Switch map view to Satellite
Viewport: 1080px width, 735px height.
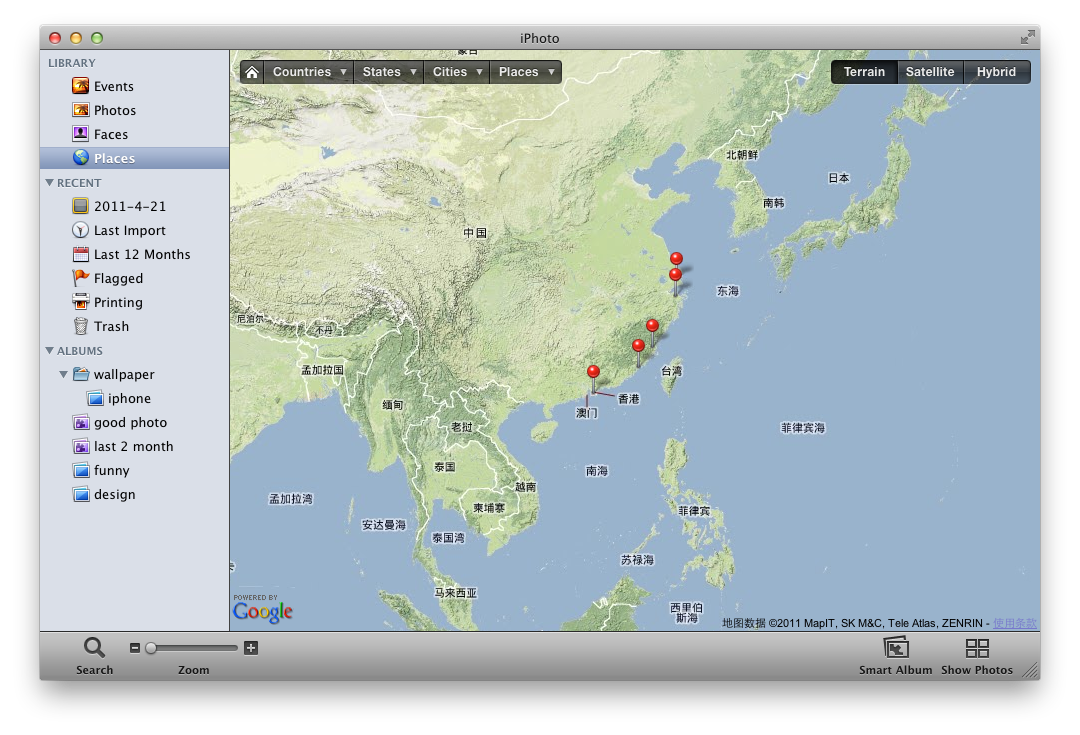[930, 72]
